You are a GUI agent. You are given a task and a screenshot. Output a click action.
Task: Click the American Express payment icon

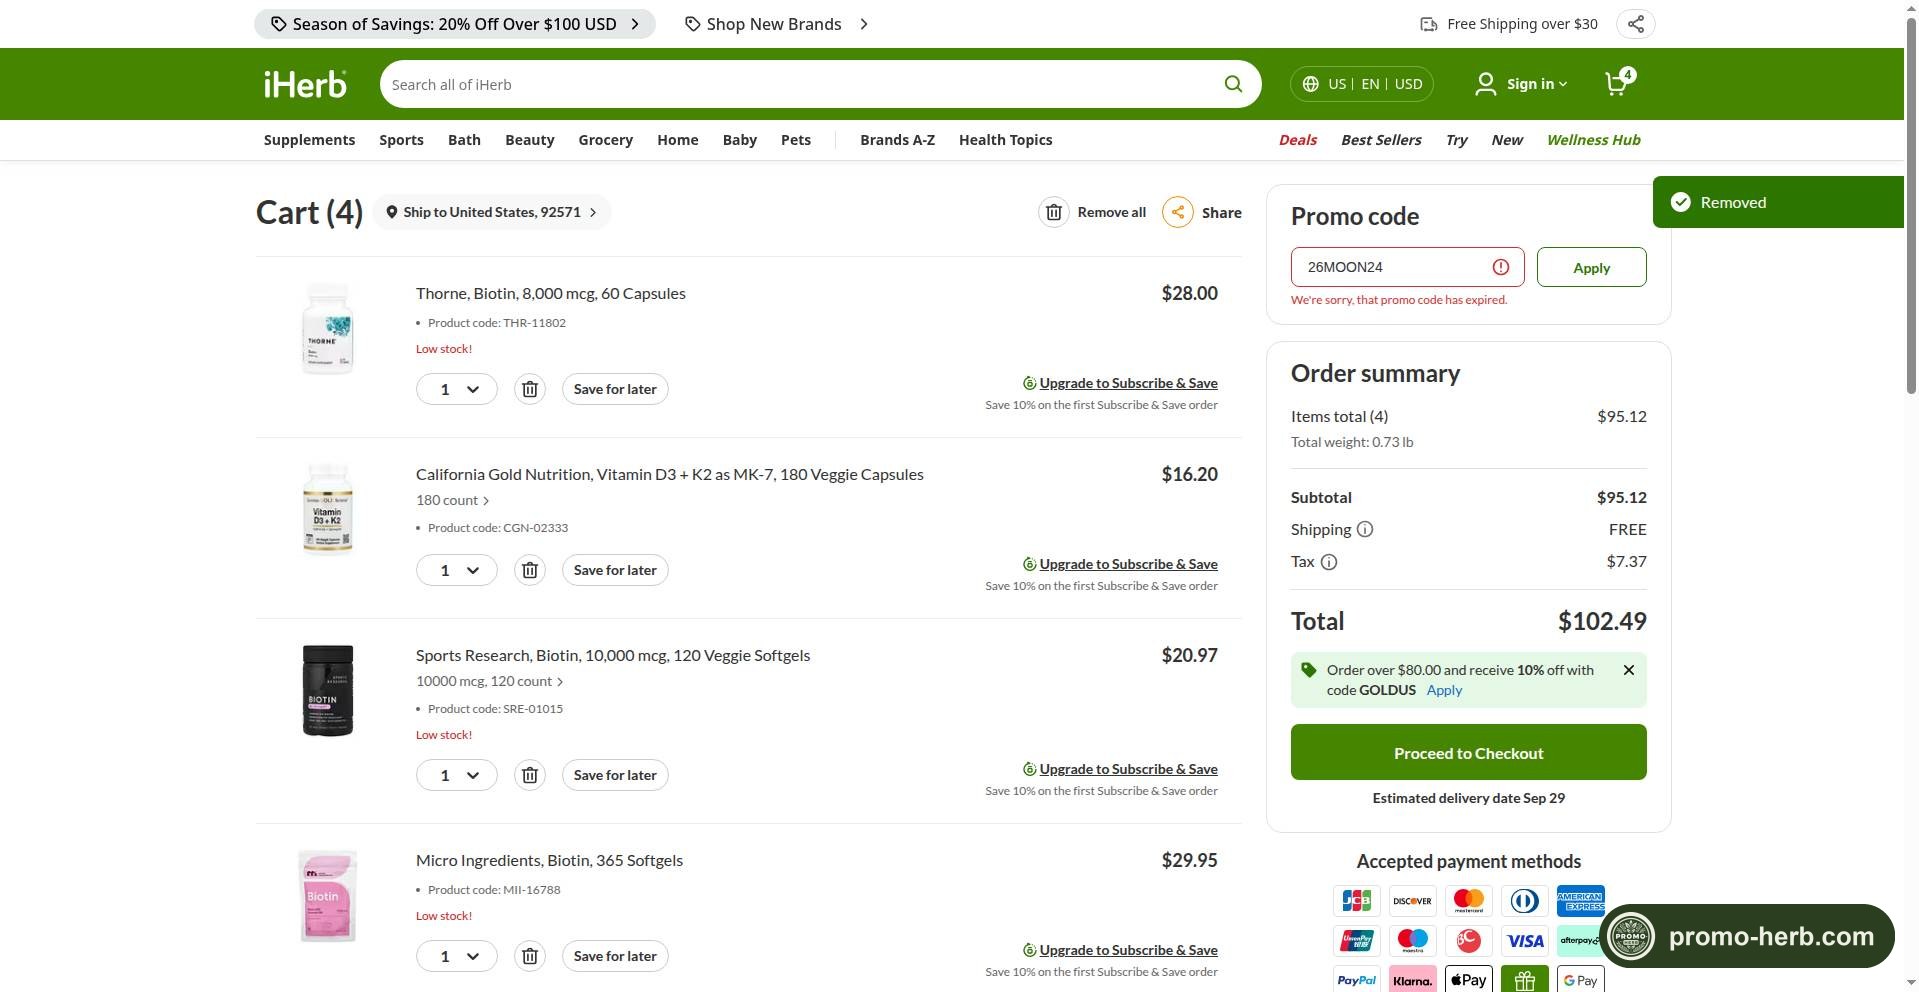click(x=1580, y=901)
